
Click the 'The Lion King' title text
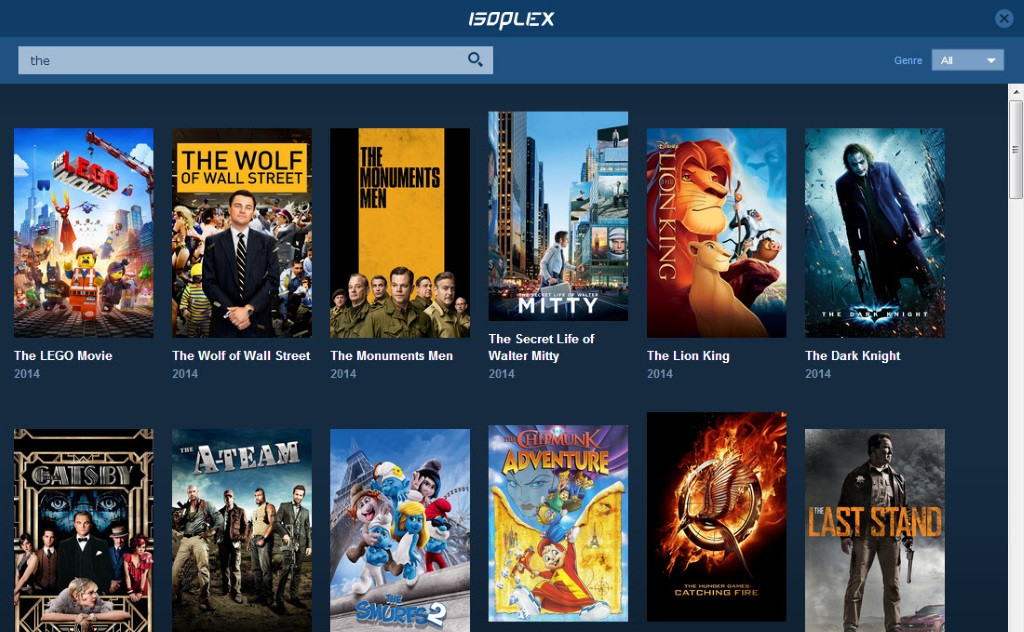pos(688,356)
